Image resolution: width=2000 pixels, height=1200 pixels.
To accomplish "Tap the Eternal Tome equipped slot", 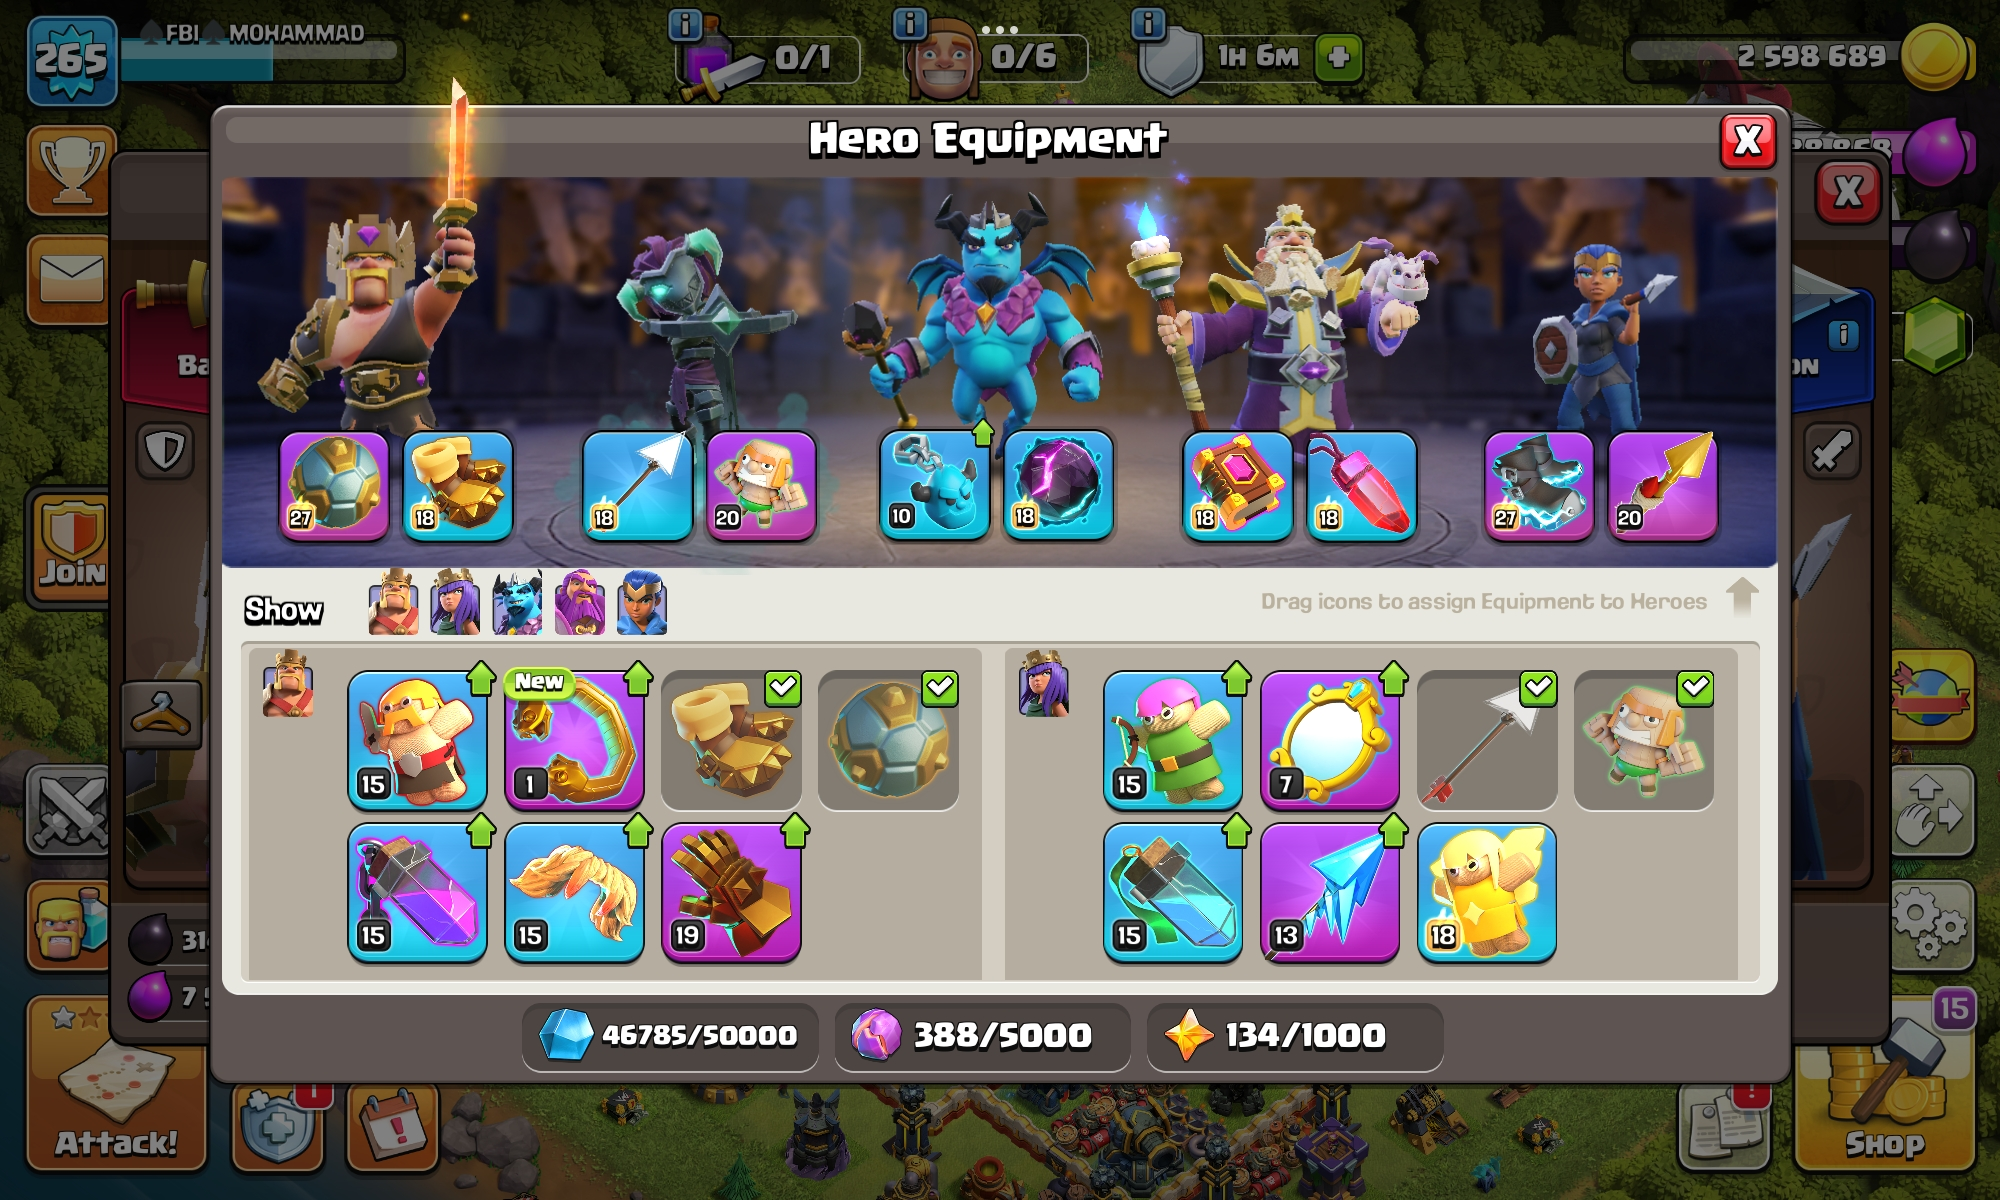I will pyautogui.click(x=1238, y=487).
